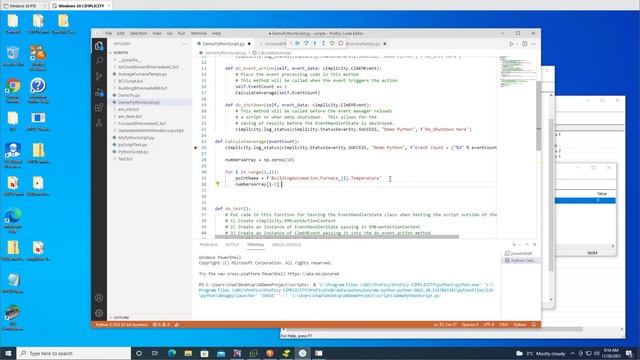The image size is (640, 360).
Task: Click Step Over in the debug toolbar
Action: pos(306,43)
